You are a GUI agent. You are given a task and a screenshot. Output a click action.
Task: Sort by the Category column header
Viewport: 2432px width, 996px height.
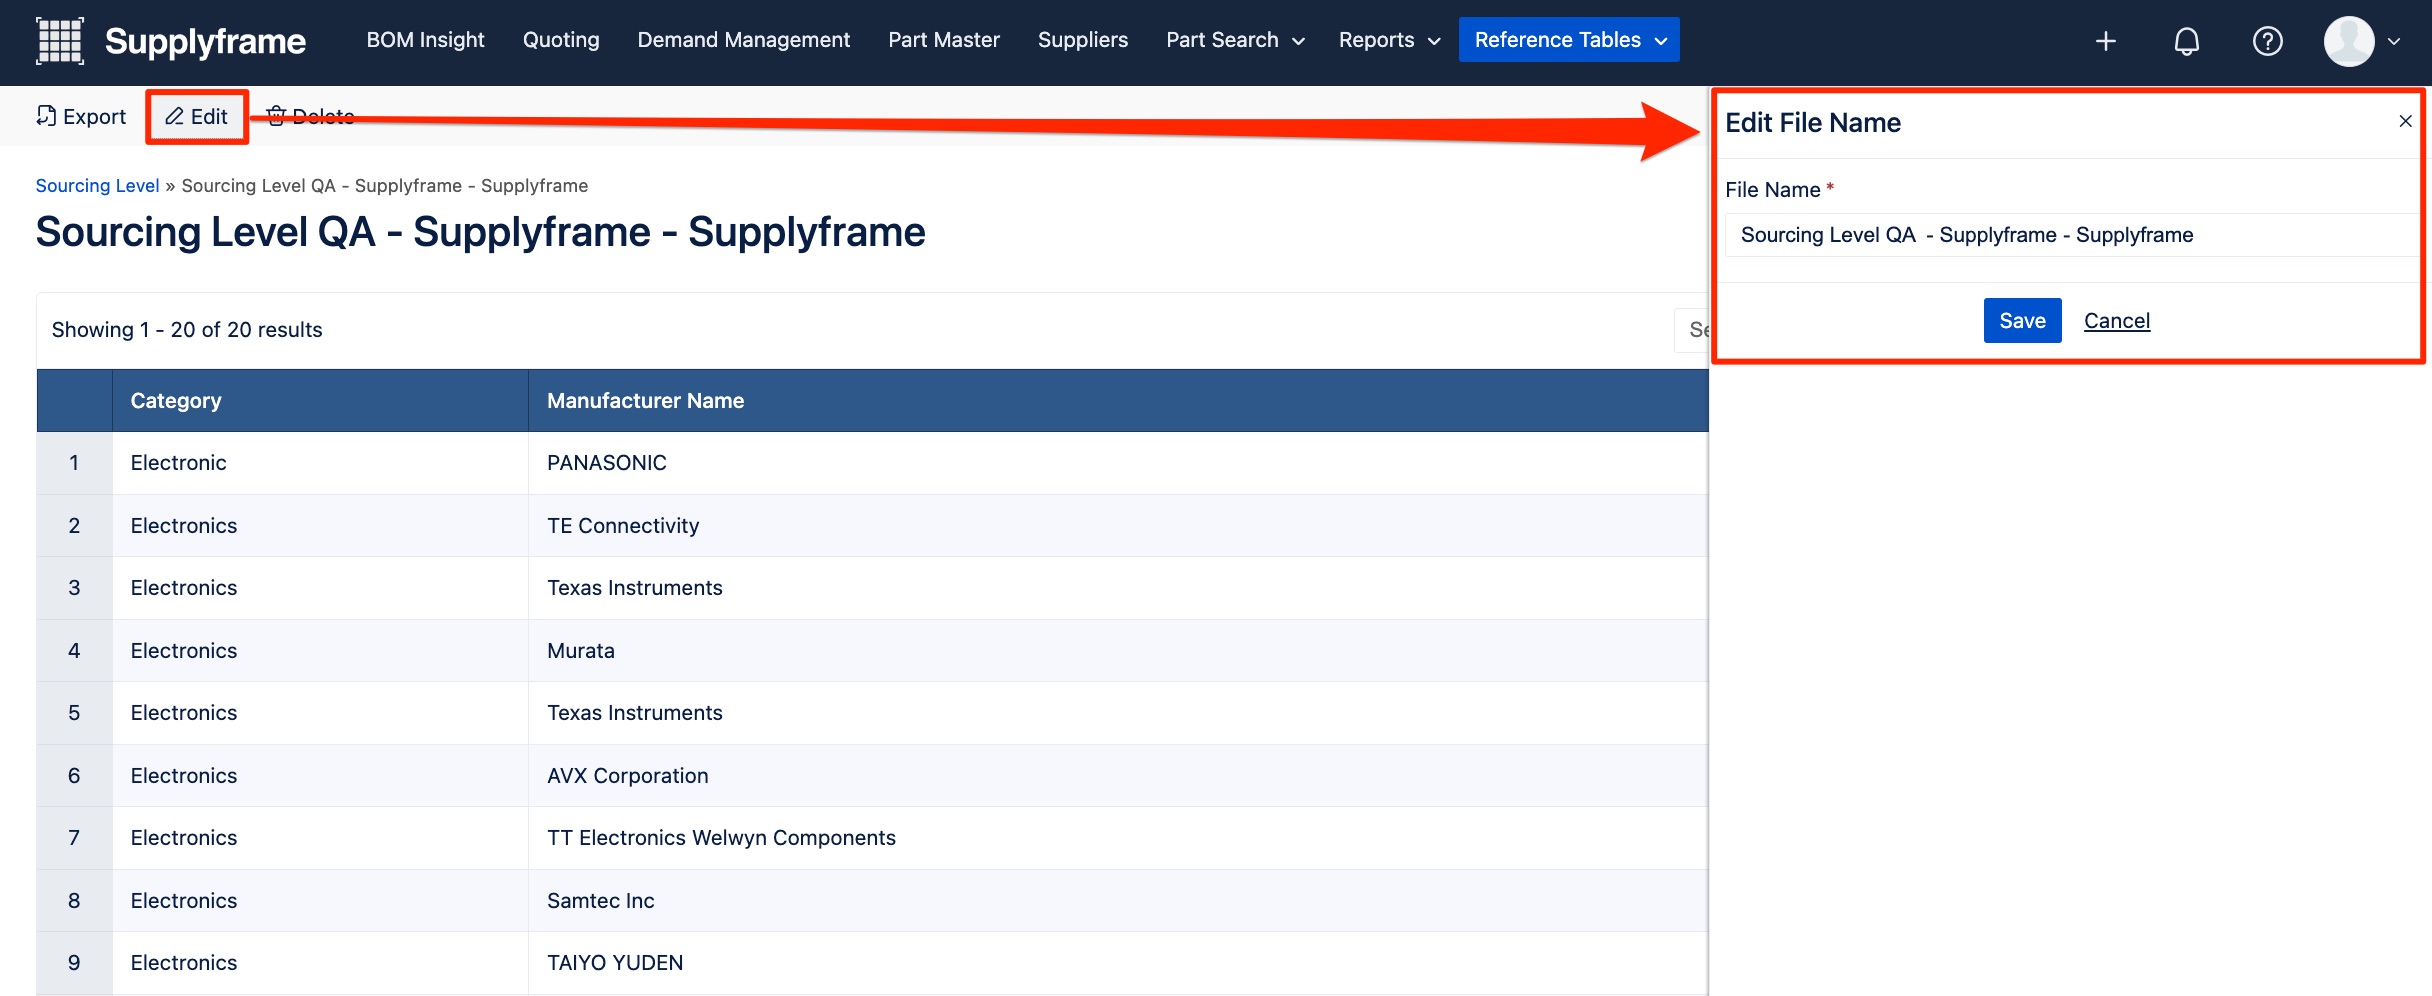point(320,401)
